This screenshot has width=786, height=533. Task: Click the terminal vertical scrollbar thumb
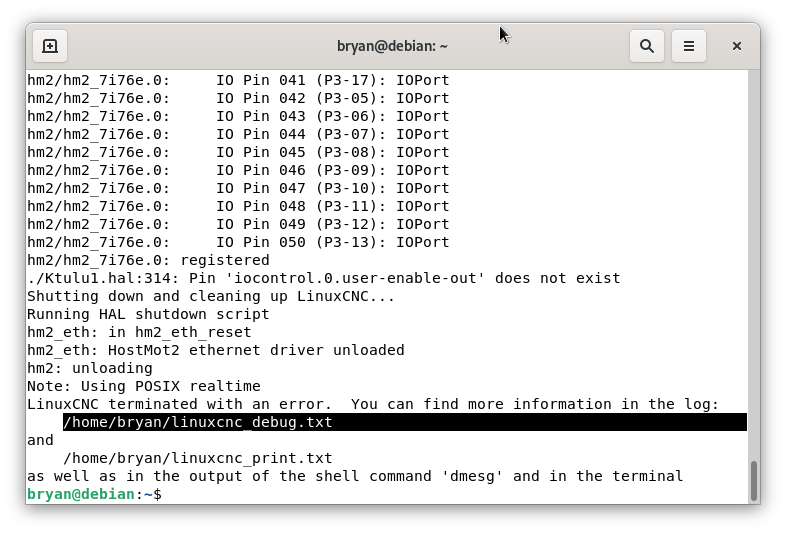(x=753, y=481)
